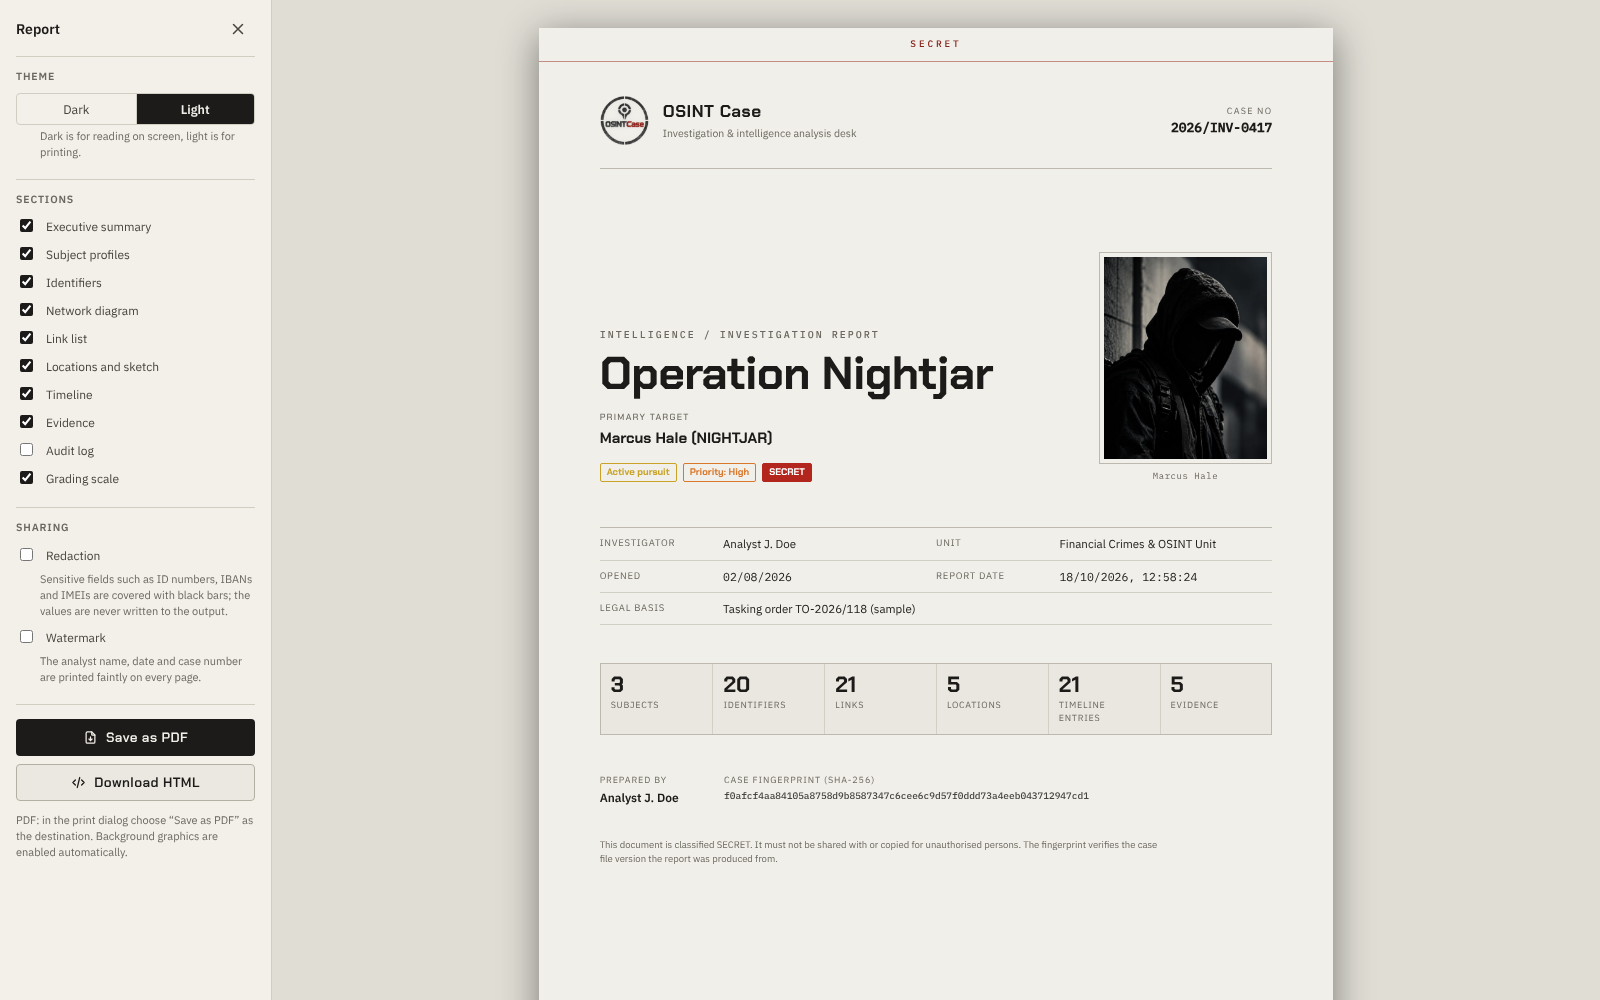Viewport: 1600px width, 1000px height.
Task: Uncheck Locations and sketch
Action: click(x=27, y=366)
